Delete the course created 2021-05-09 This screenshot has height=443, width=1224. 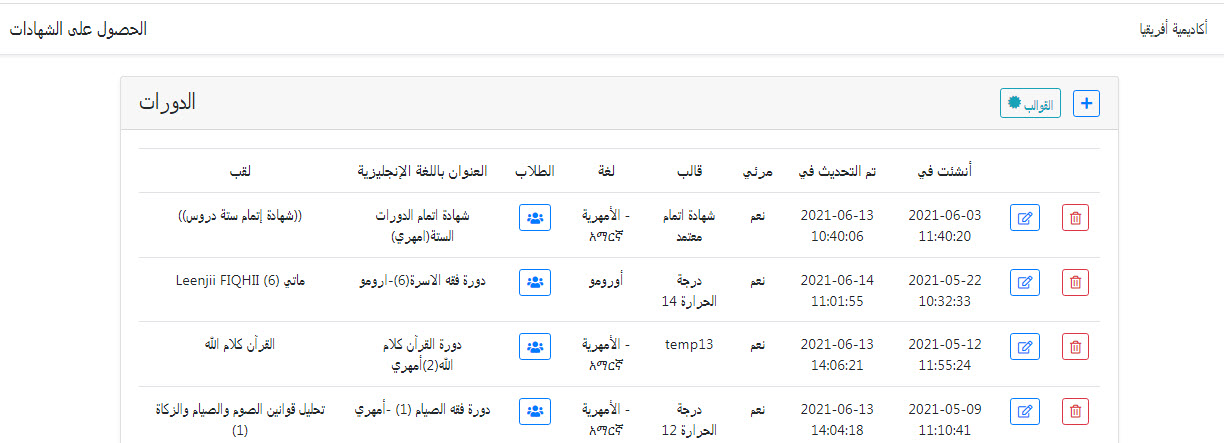coord(1075,411)
